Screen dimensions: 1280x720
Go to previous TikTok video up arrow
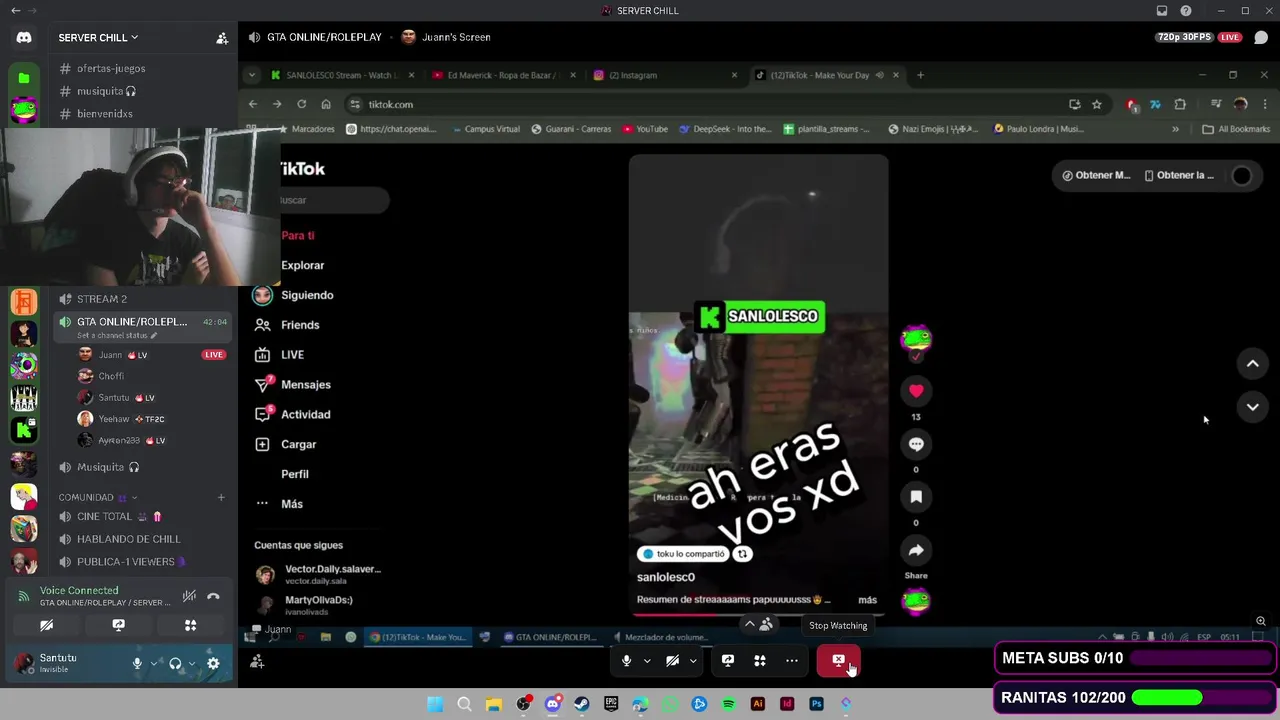(x=1252, y=364)
